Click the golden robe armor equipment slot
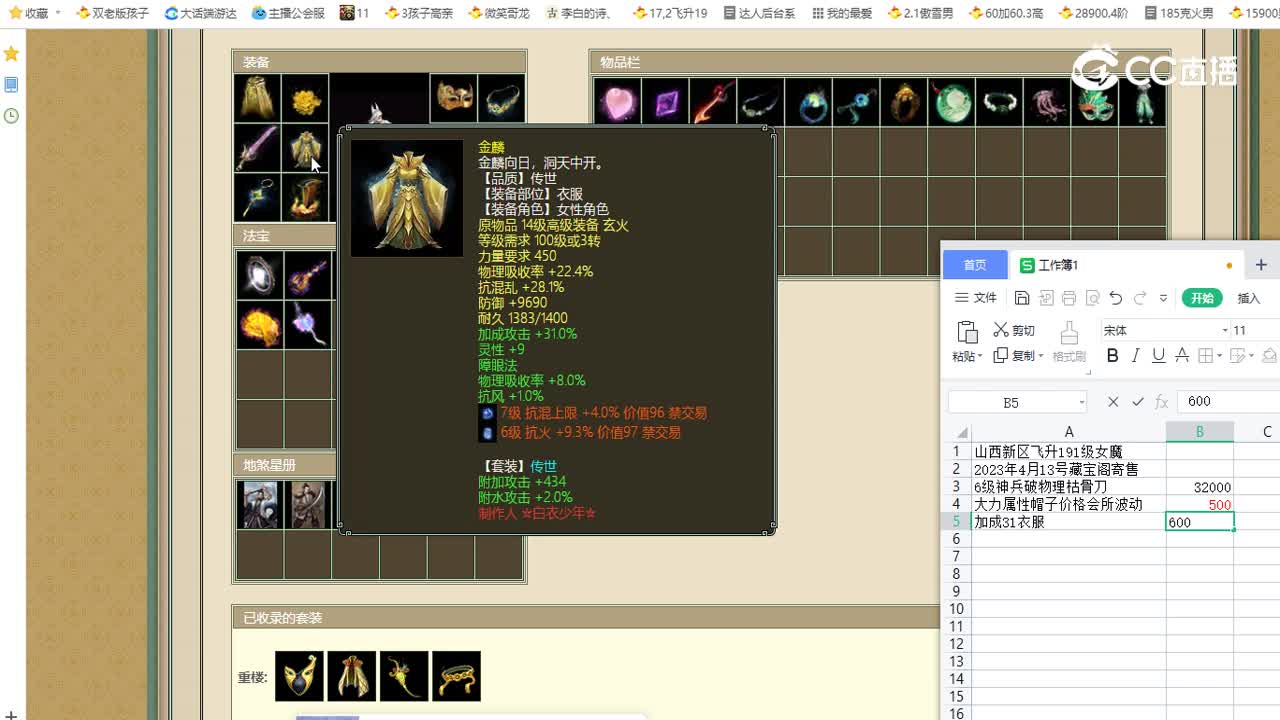Screen dimensions: 1280x720 click(305, 148)
